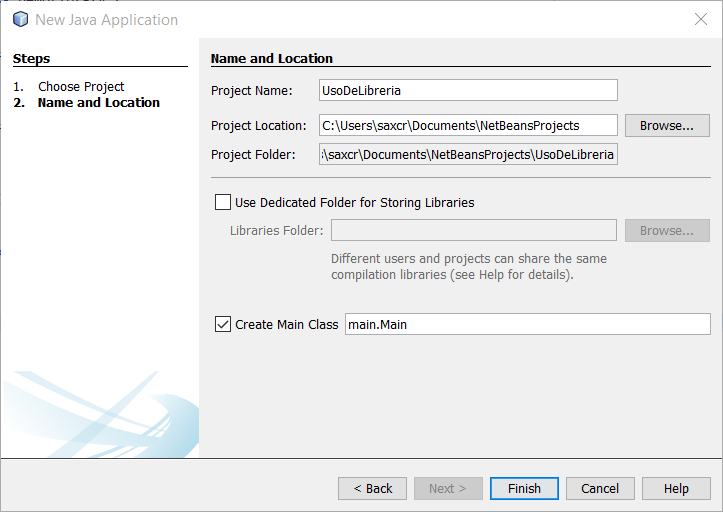
Task: Cancel the new project wizard
Action: (x=600, y=488)
